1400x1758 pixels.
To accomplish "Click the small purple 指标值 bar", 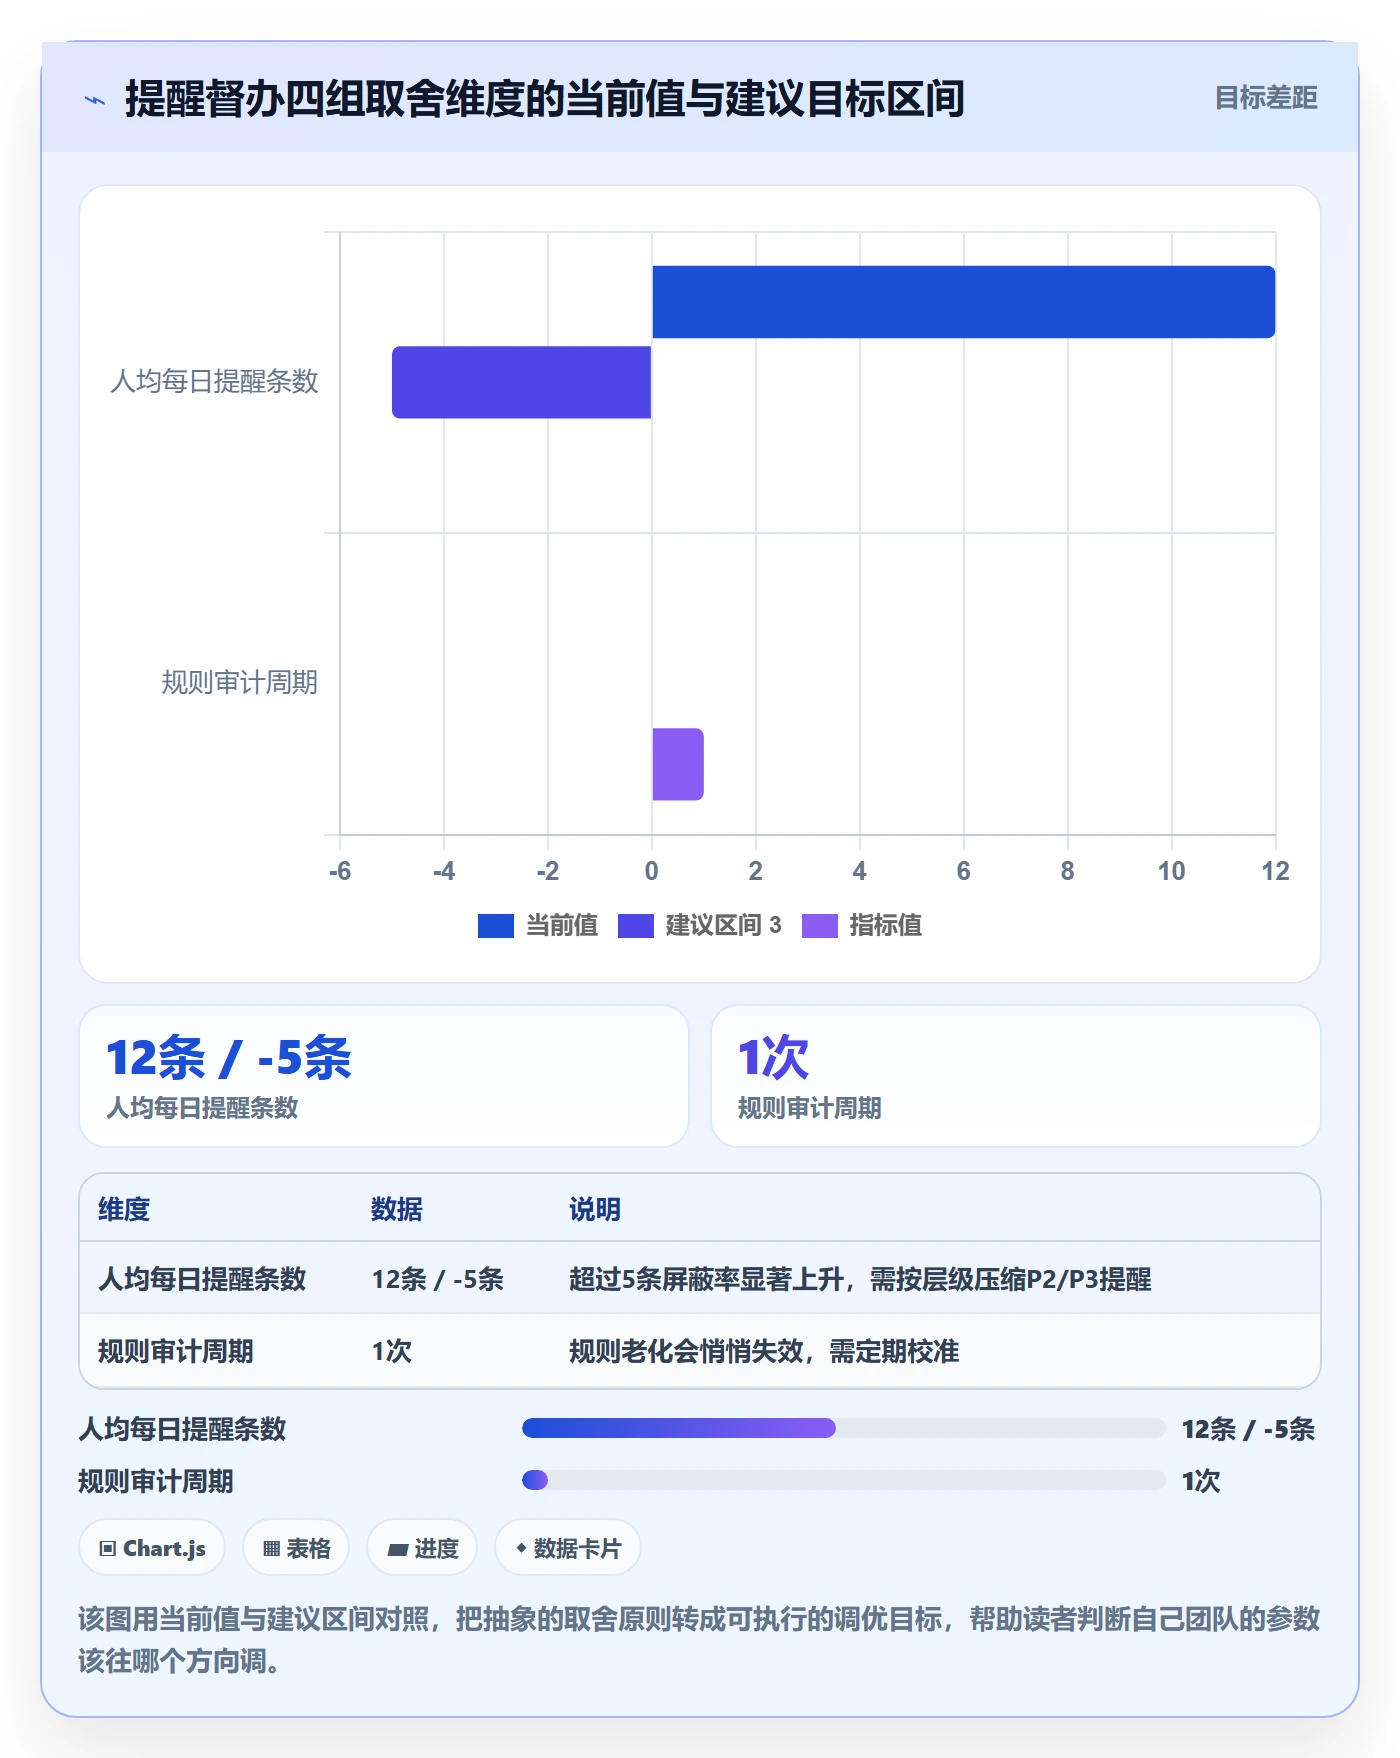I will click(x=678, y=764).
